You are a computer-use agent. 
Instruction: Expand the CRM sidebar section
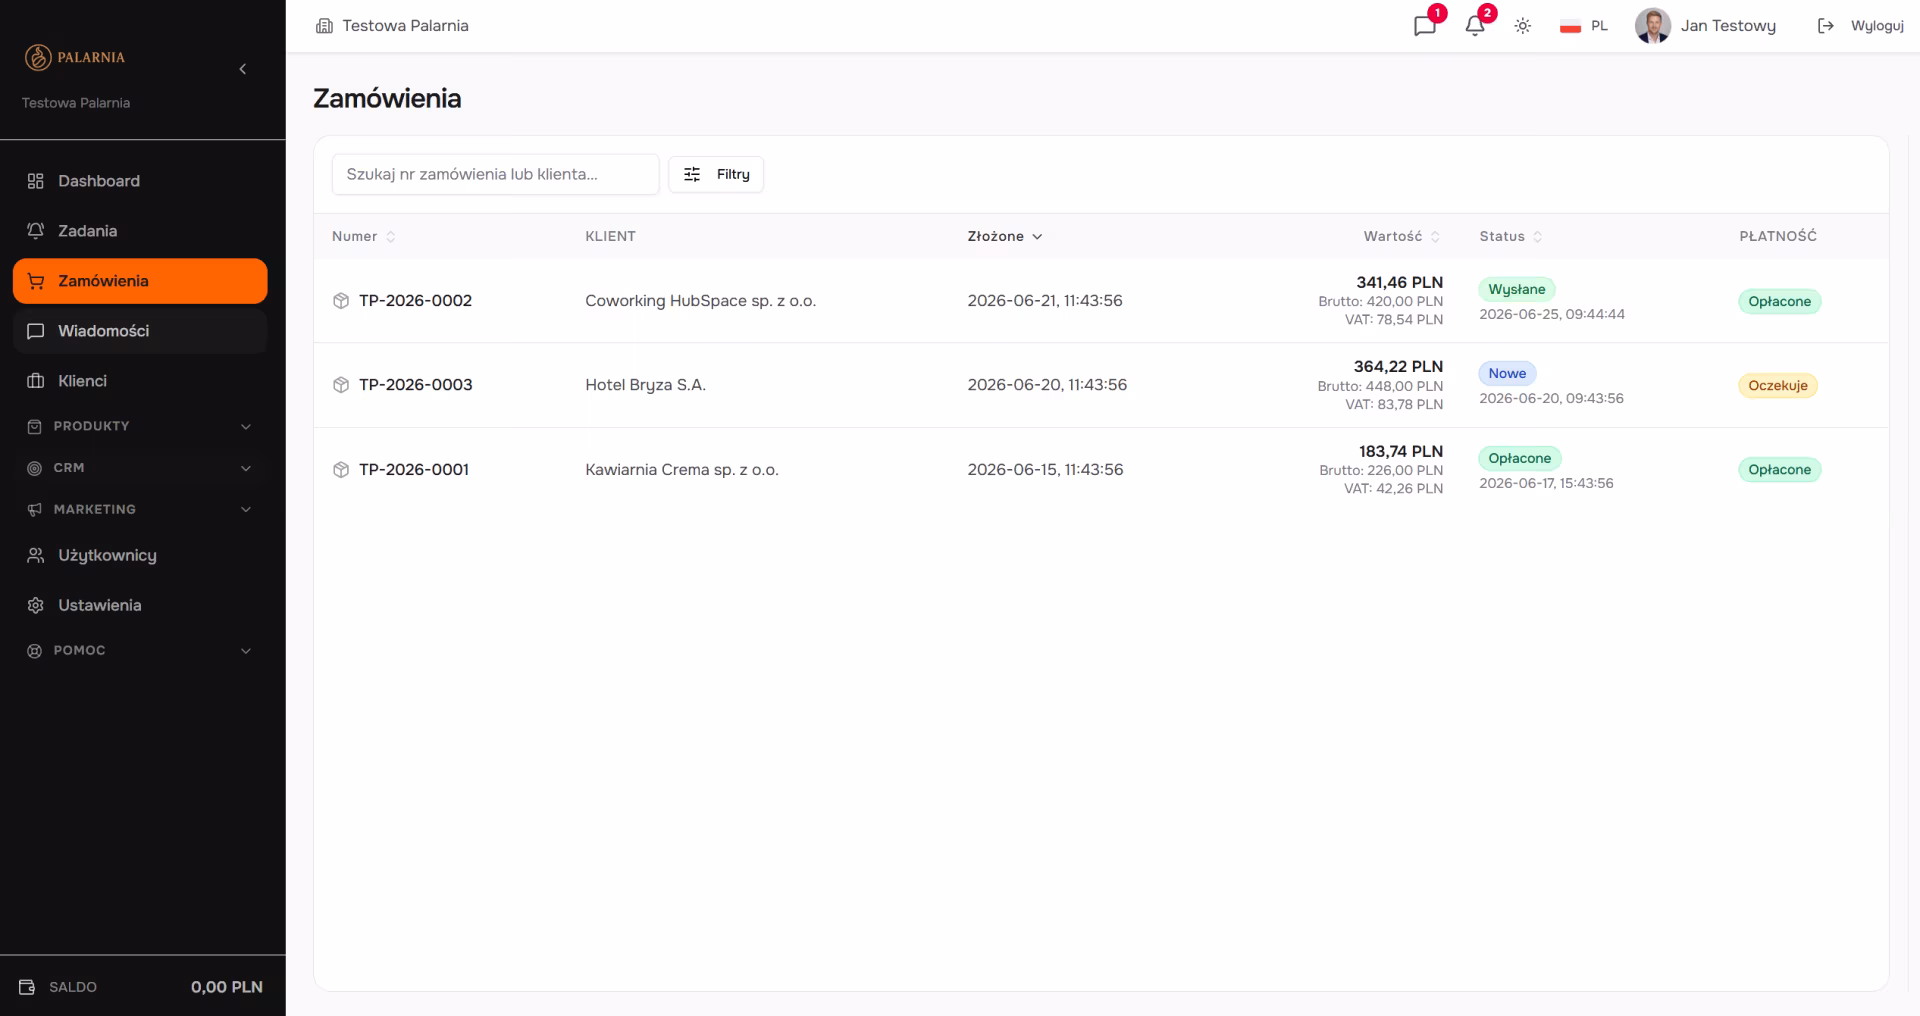(140, 468)
